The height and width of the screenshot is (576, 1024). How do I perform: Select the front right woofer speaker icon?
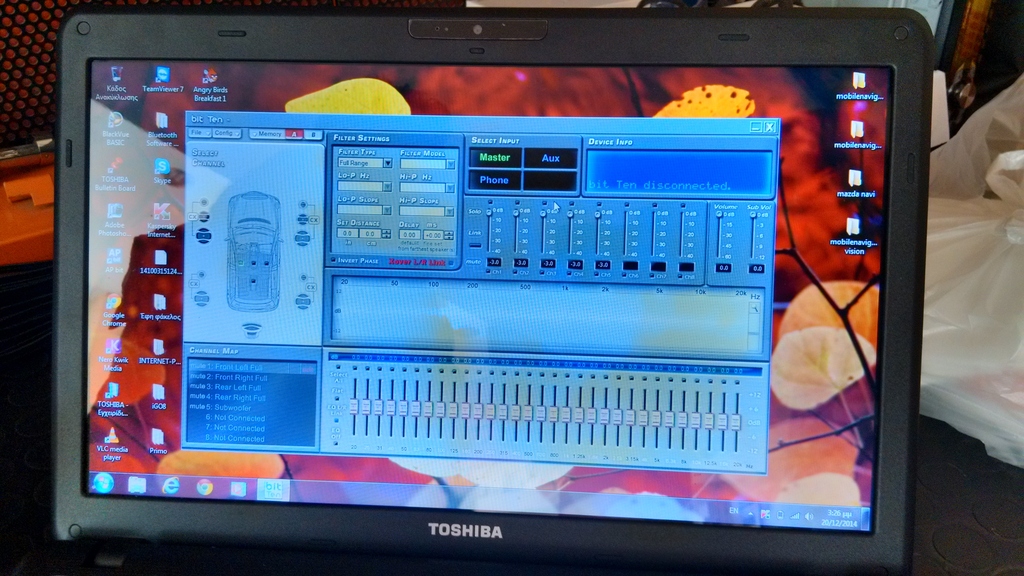click(302, 238)
